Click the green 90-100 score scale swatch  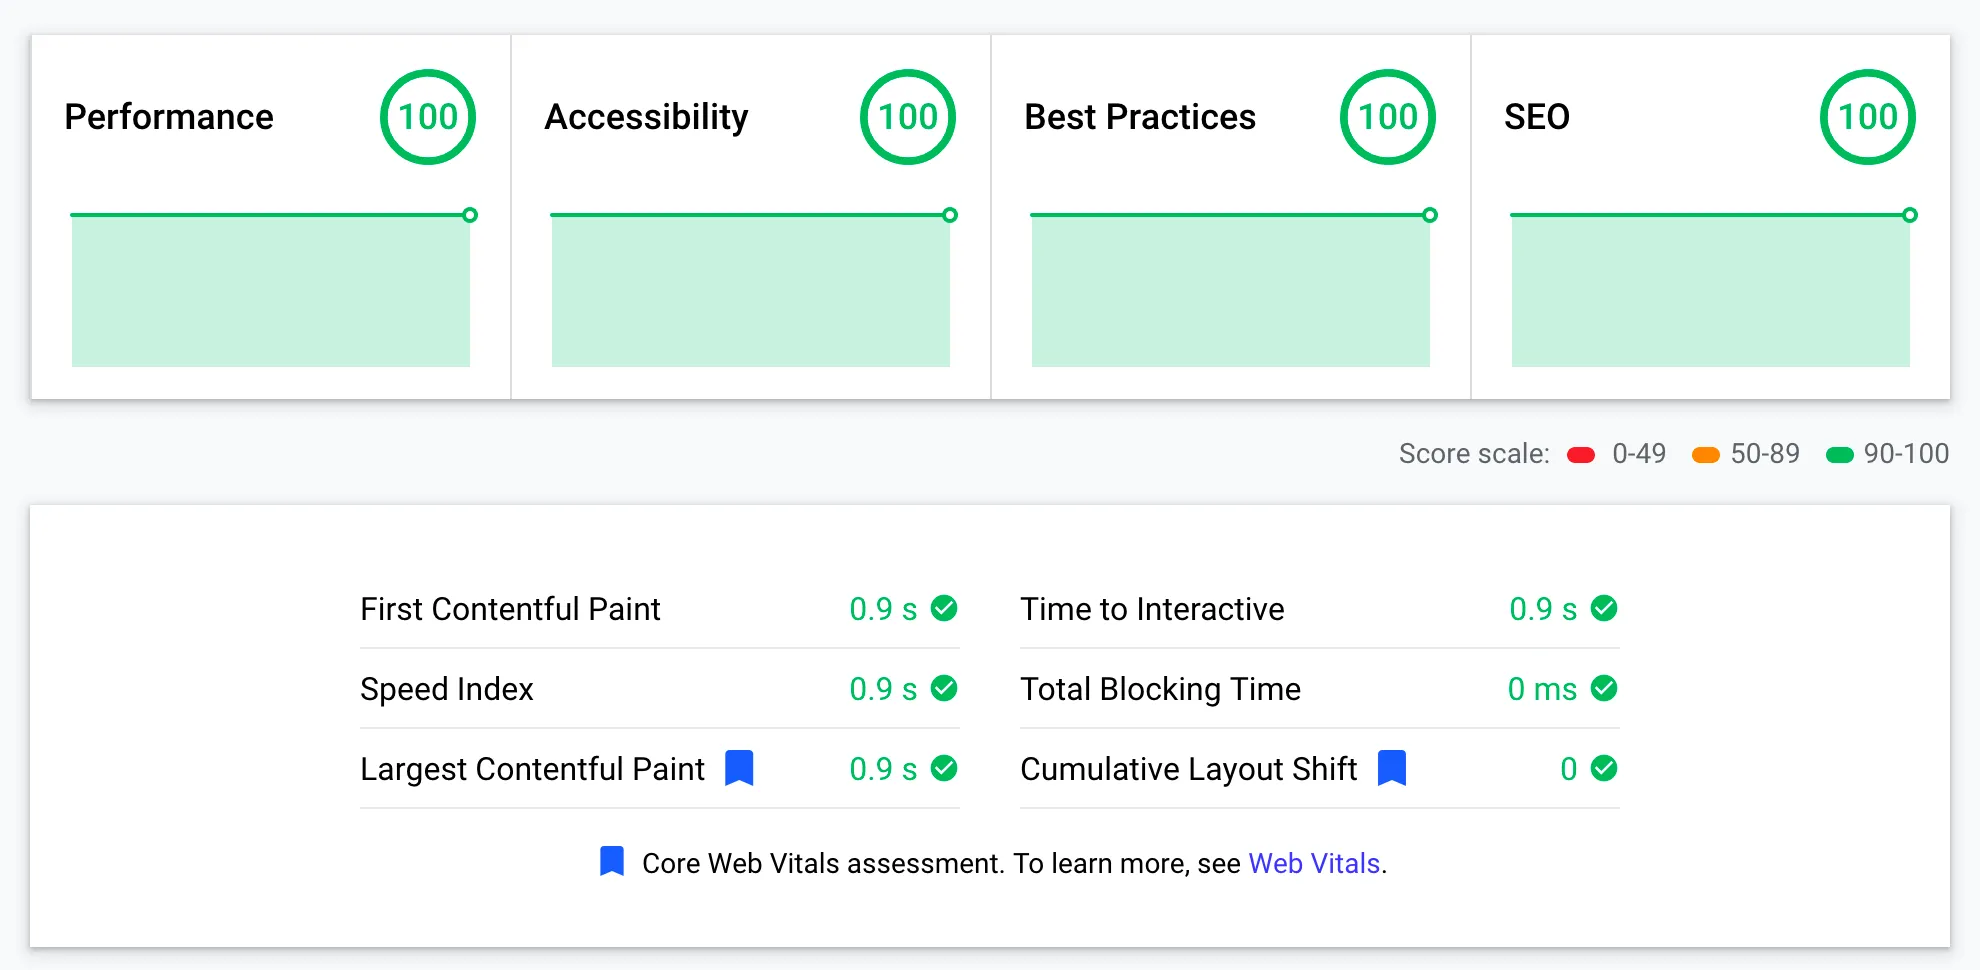pos(1840,455)
